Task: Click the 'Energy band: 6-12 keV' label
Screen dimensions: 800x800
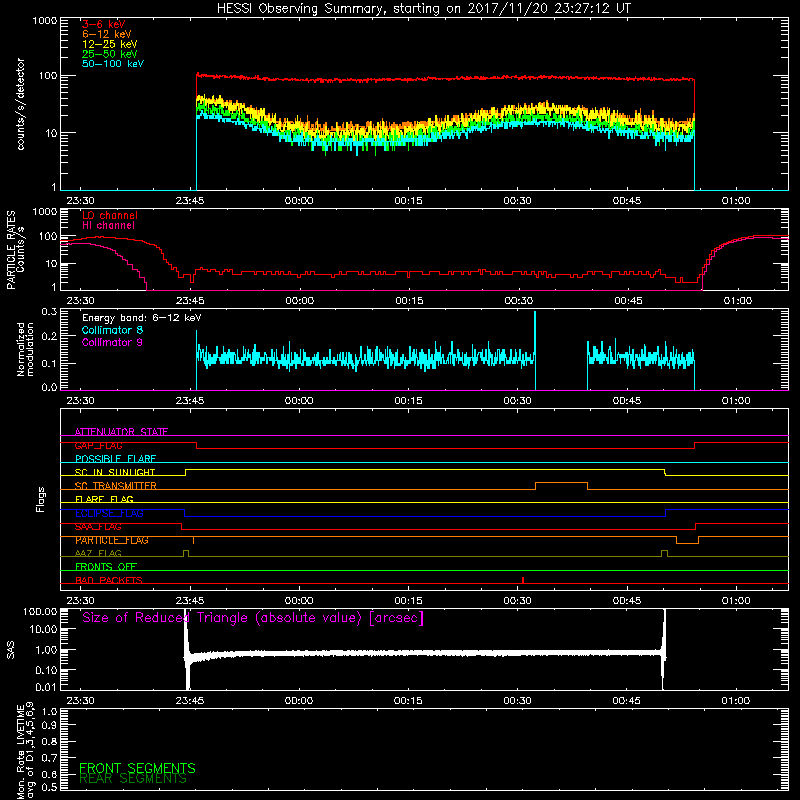Action: click(x=141, y=318)
